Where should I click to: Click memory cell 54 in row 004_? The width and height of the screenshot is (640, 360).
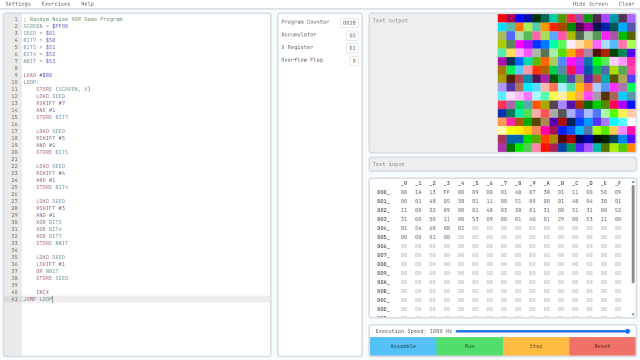point(418,228)
